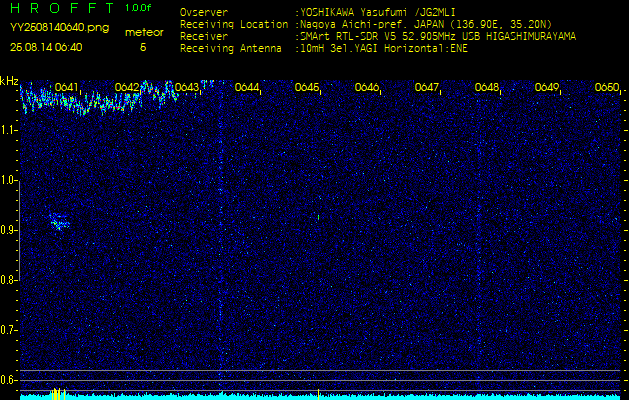Click the colorful noise band at the top left
This screenshot has width=629, height=400.
pos(100,98)
